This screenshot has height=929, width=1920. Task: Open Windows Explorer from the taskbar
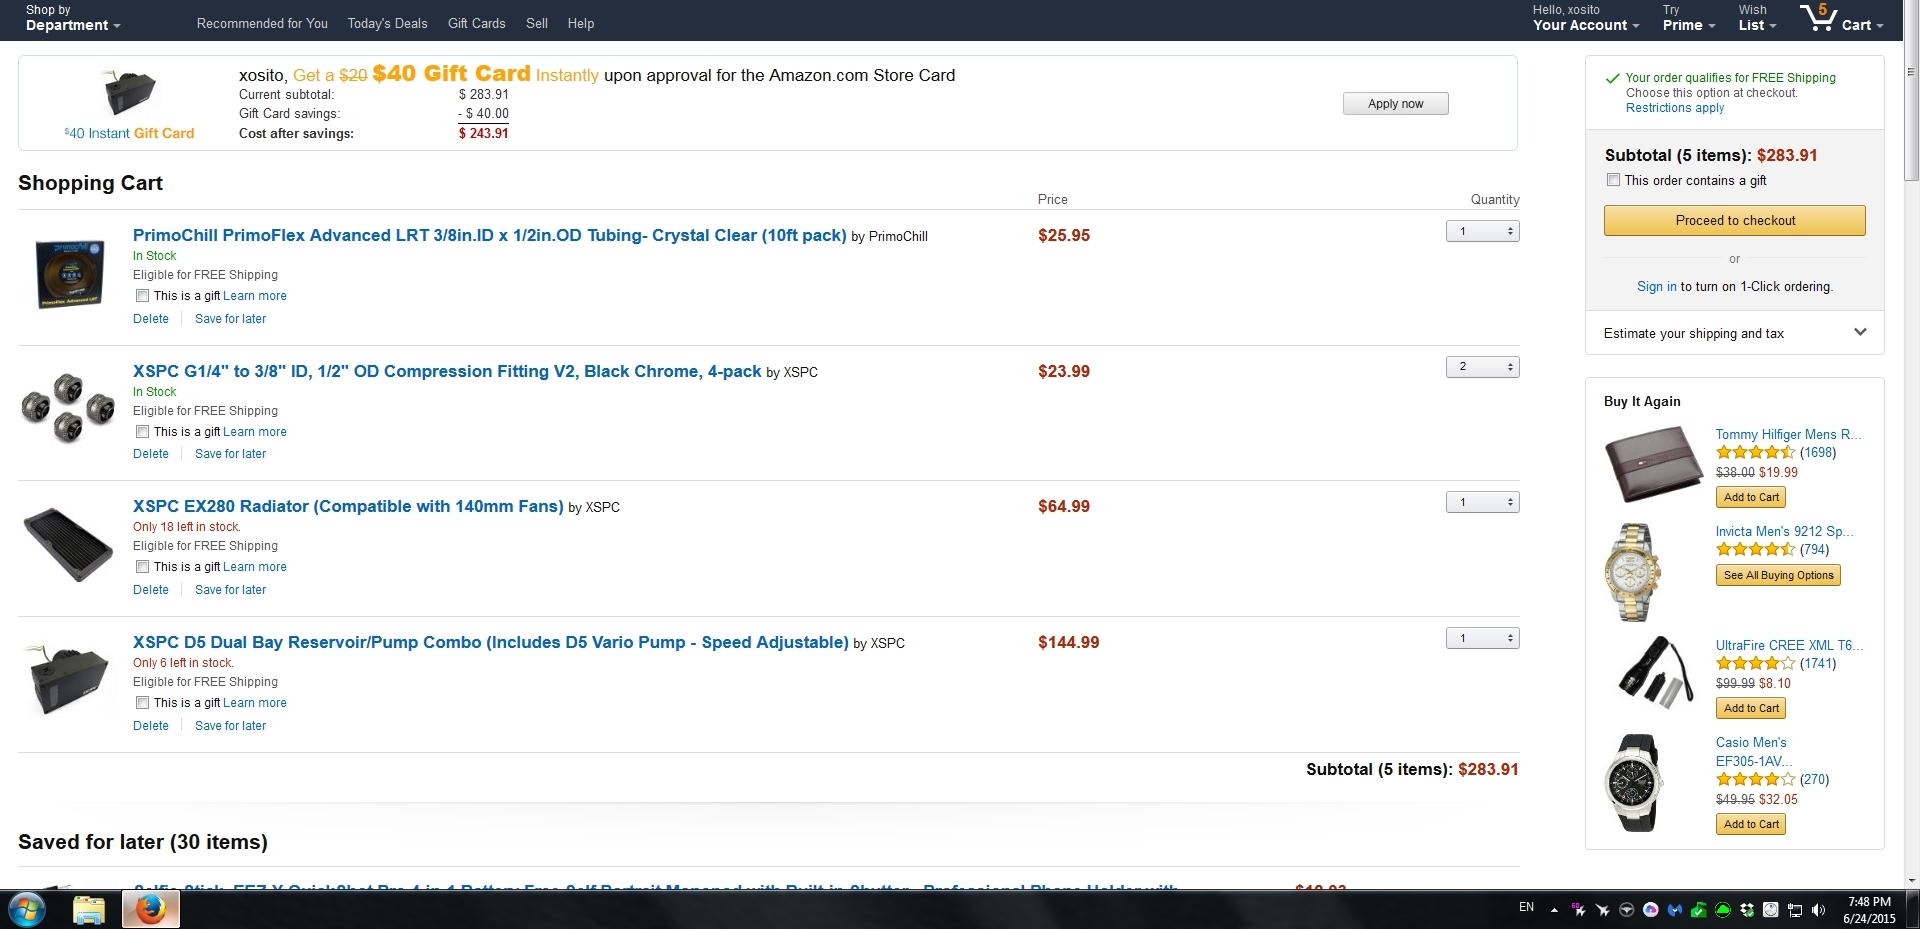[89, 910]
